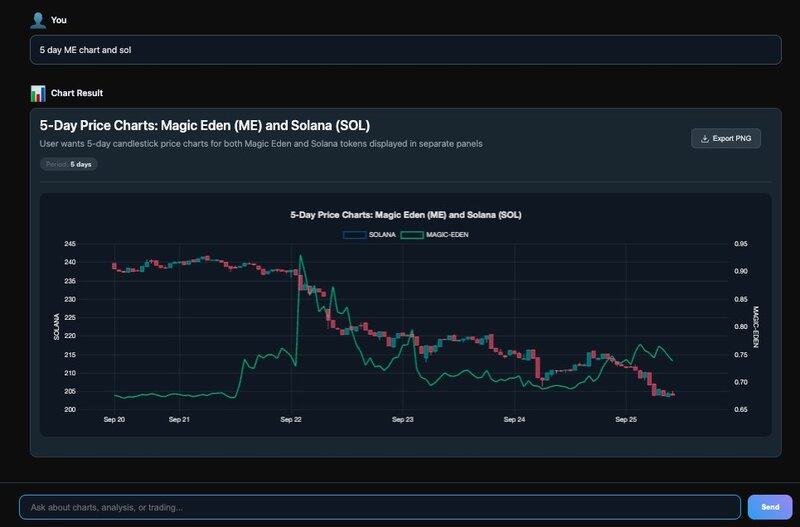Viewport: 800px width, 527px height.
Task: Click the chart title inside the plot area
Action: click(406, 215)
